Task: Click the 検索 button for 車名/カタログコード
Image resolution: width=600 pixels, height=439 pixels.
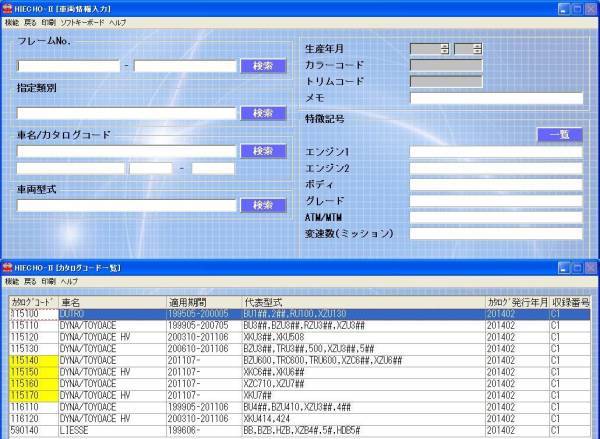Action: point(263,151)
